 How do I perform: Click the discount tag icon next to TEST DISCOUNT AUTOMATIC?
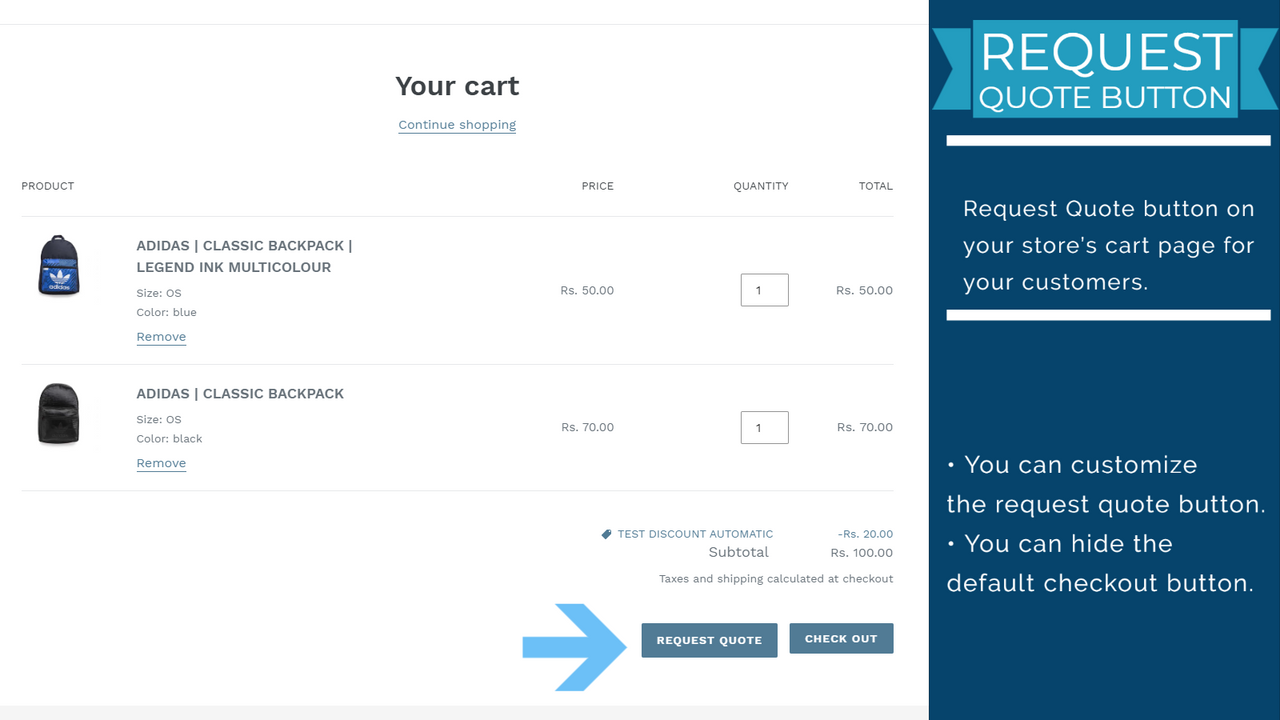[607, 533]
